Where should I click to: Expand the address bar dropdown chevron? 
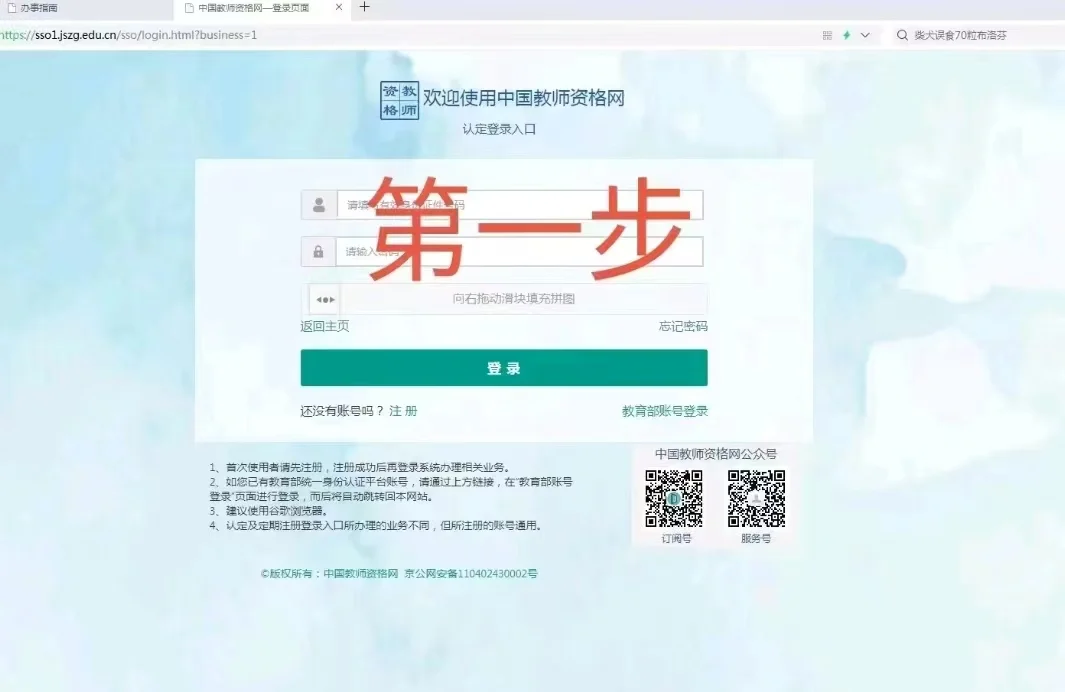click(x=865, y=35)
